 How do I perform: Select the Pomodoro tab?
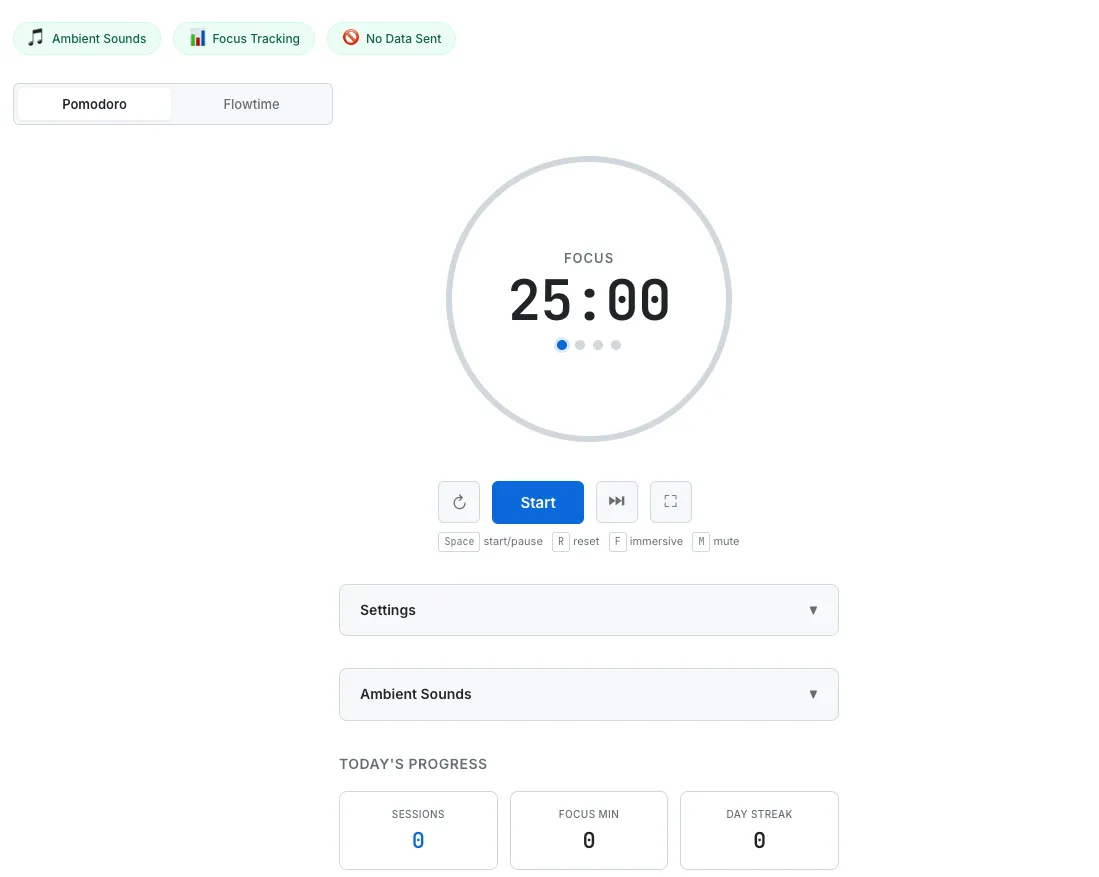[x=94, y=104]
